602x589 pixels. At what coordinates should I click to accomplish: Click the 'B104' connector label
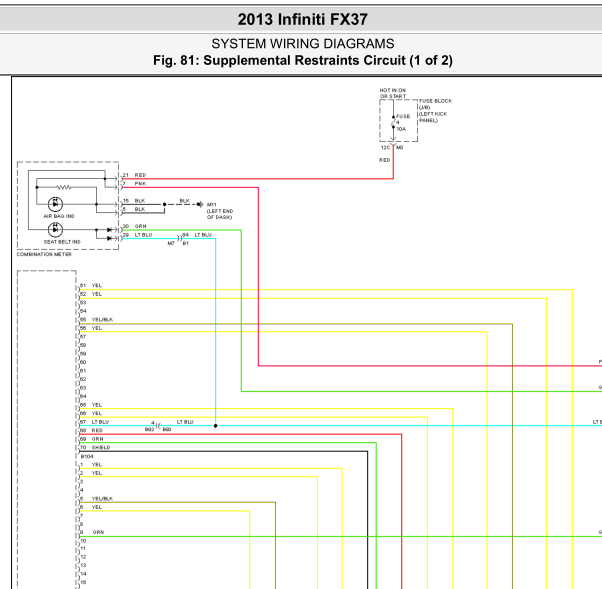coord(87,457)
